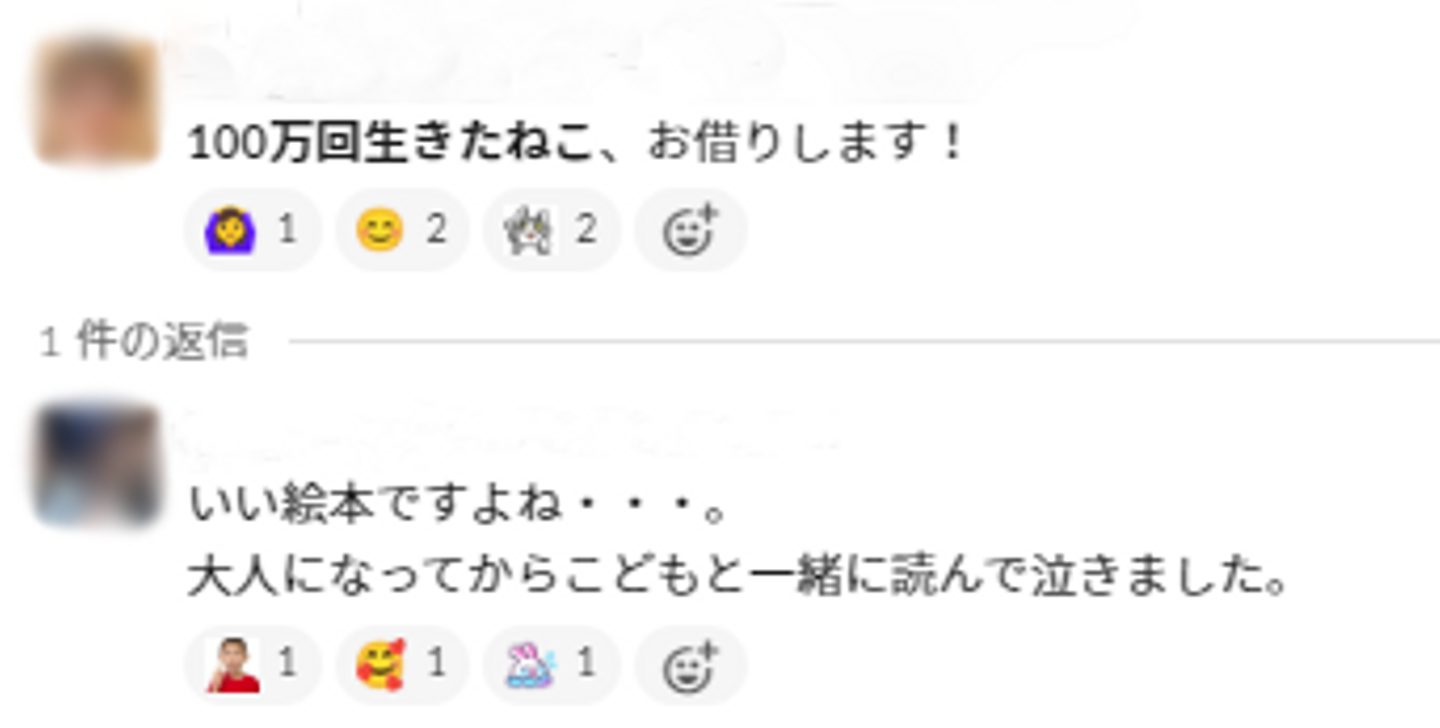
Task: Click the bold 100万回生きたねこ text
Action: pyautogui.click(x=391, y=145)
